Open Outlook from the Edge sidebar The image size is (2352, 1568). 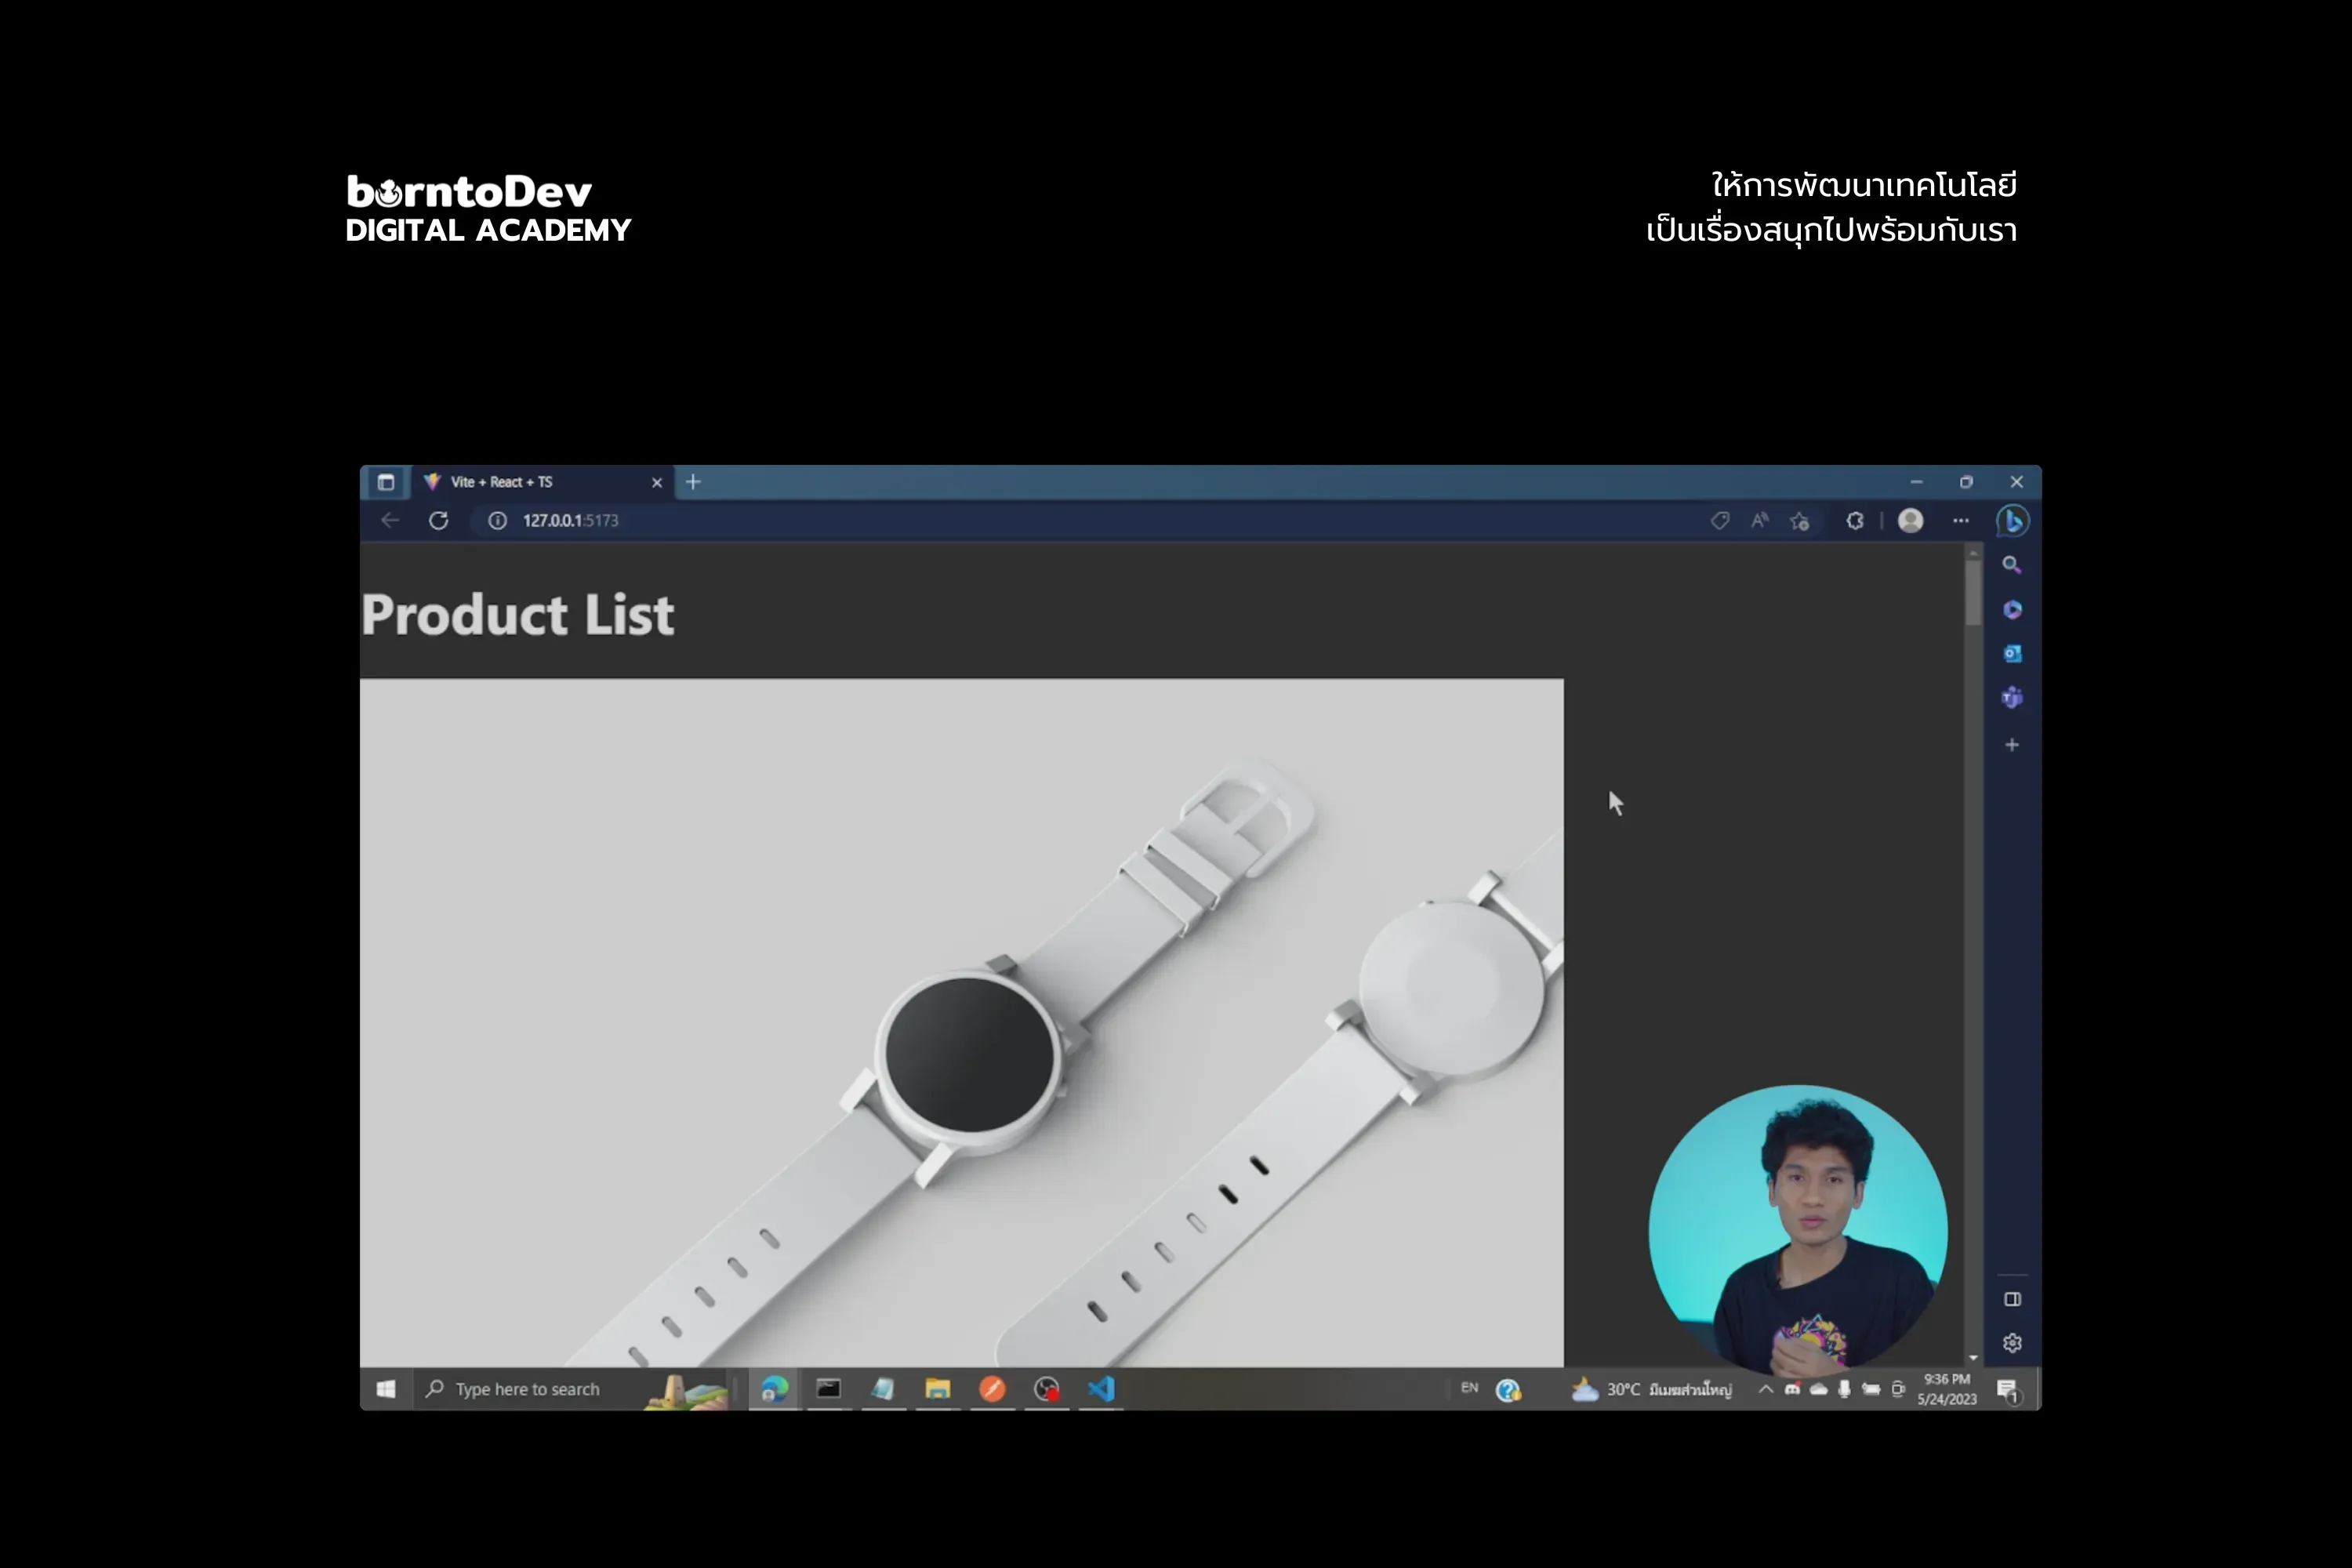click(x=2012, y=654)
